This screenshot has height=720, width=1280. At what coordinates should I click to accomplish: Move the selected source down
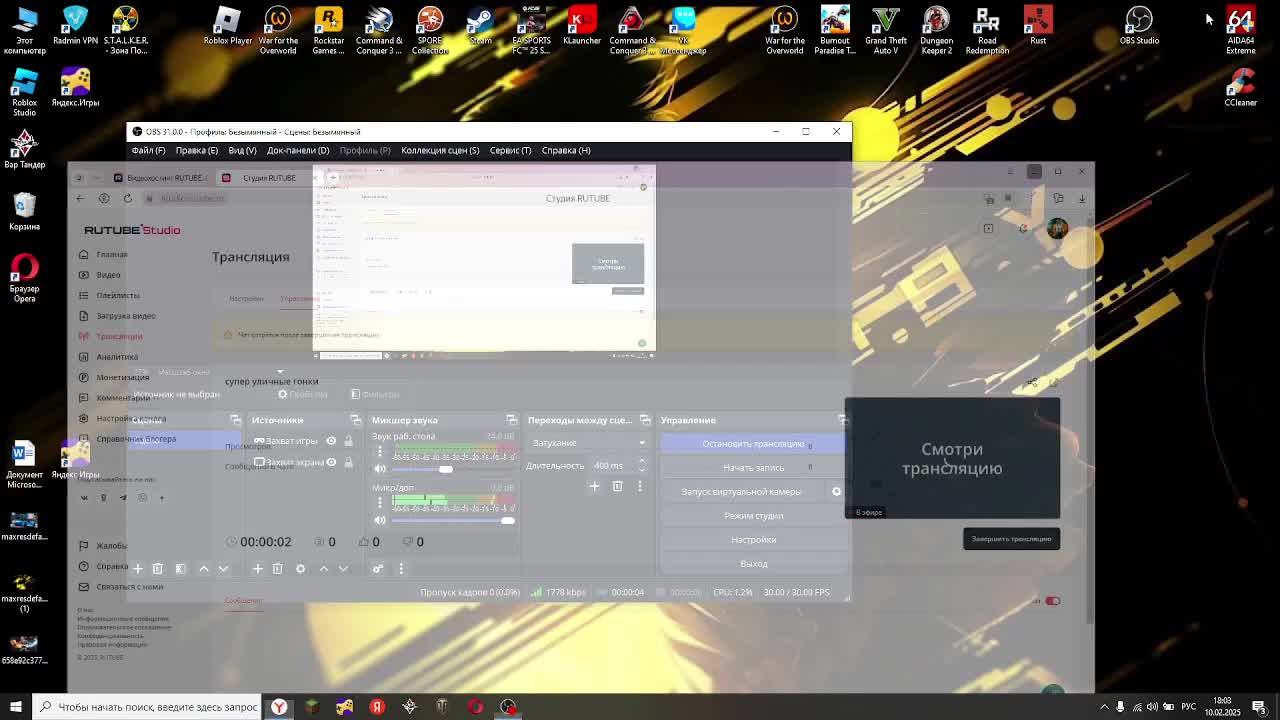click(343, 568)
